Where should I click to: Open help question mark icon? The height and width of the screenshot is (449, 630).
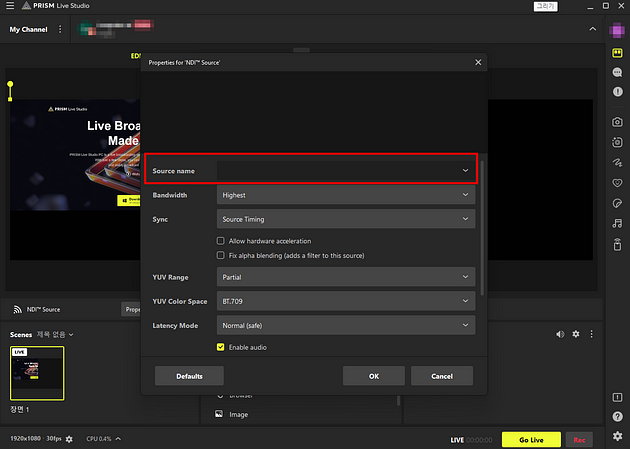click(x=618, y=417)
